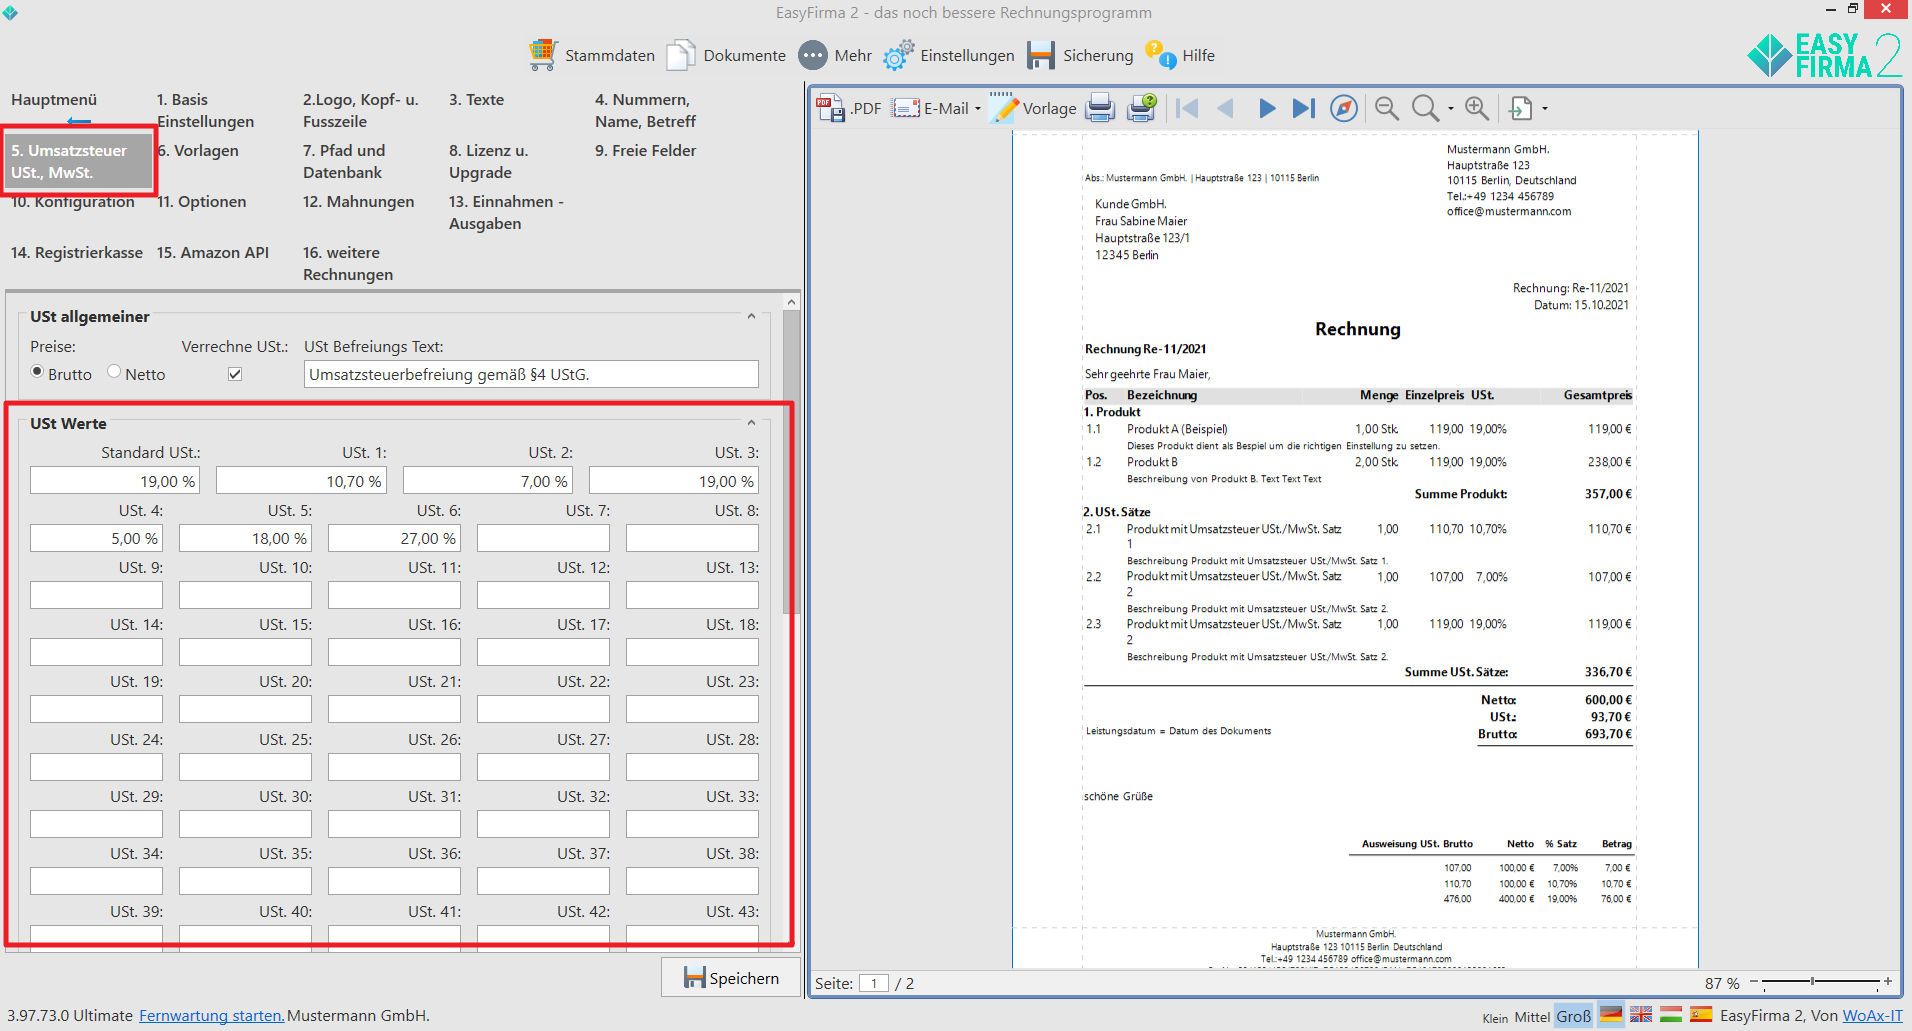Click the Speichern save button
The image size is (1912, 1031).
[731, 977]
